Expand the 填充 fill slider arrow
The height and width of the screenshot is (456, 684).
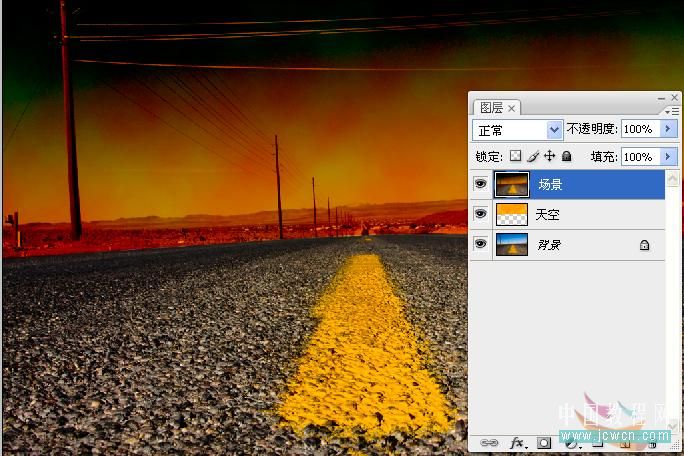point(668,156)
